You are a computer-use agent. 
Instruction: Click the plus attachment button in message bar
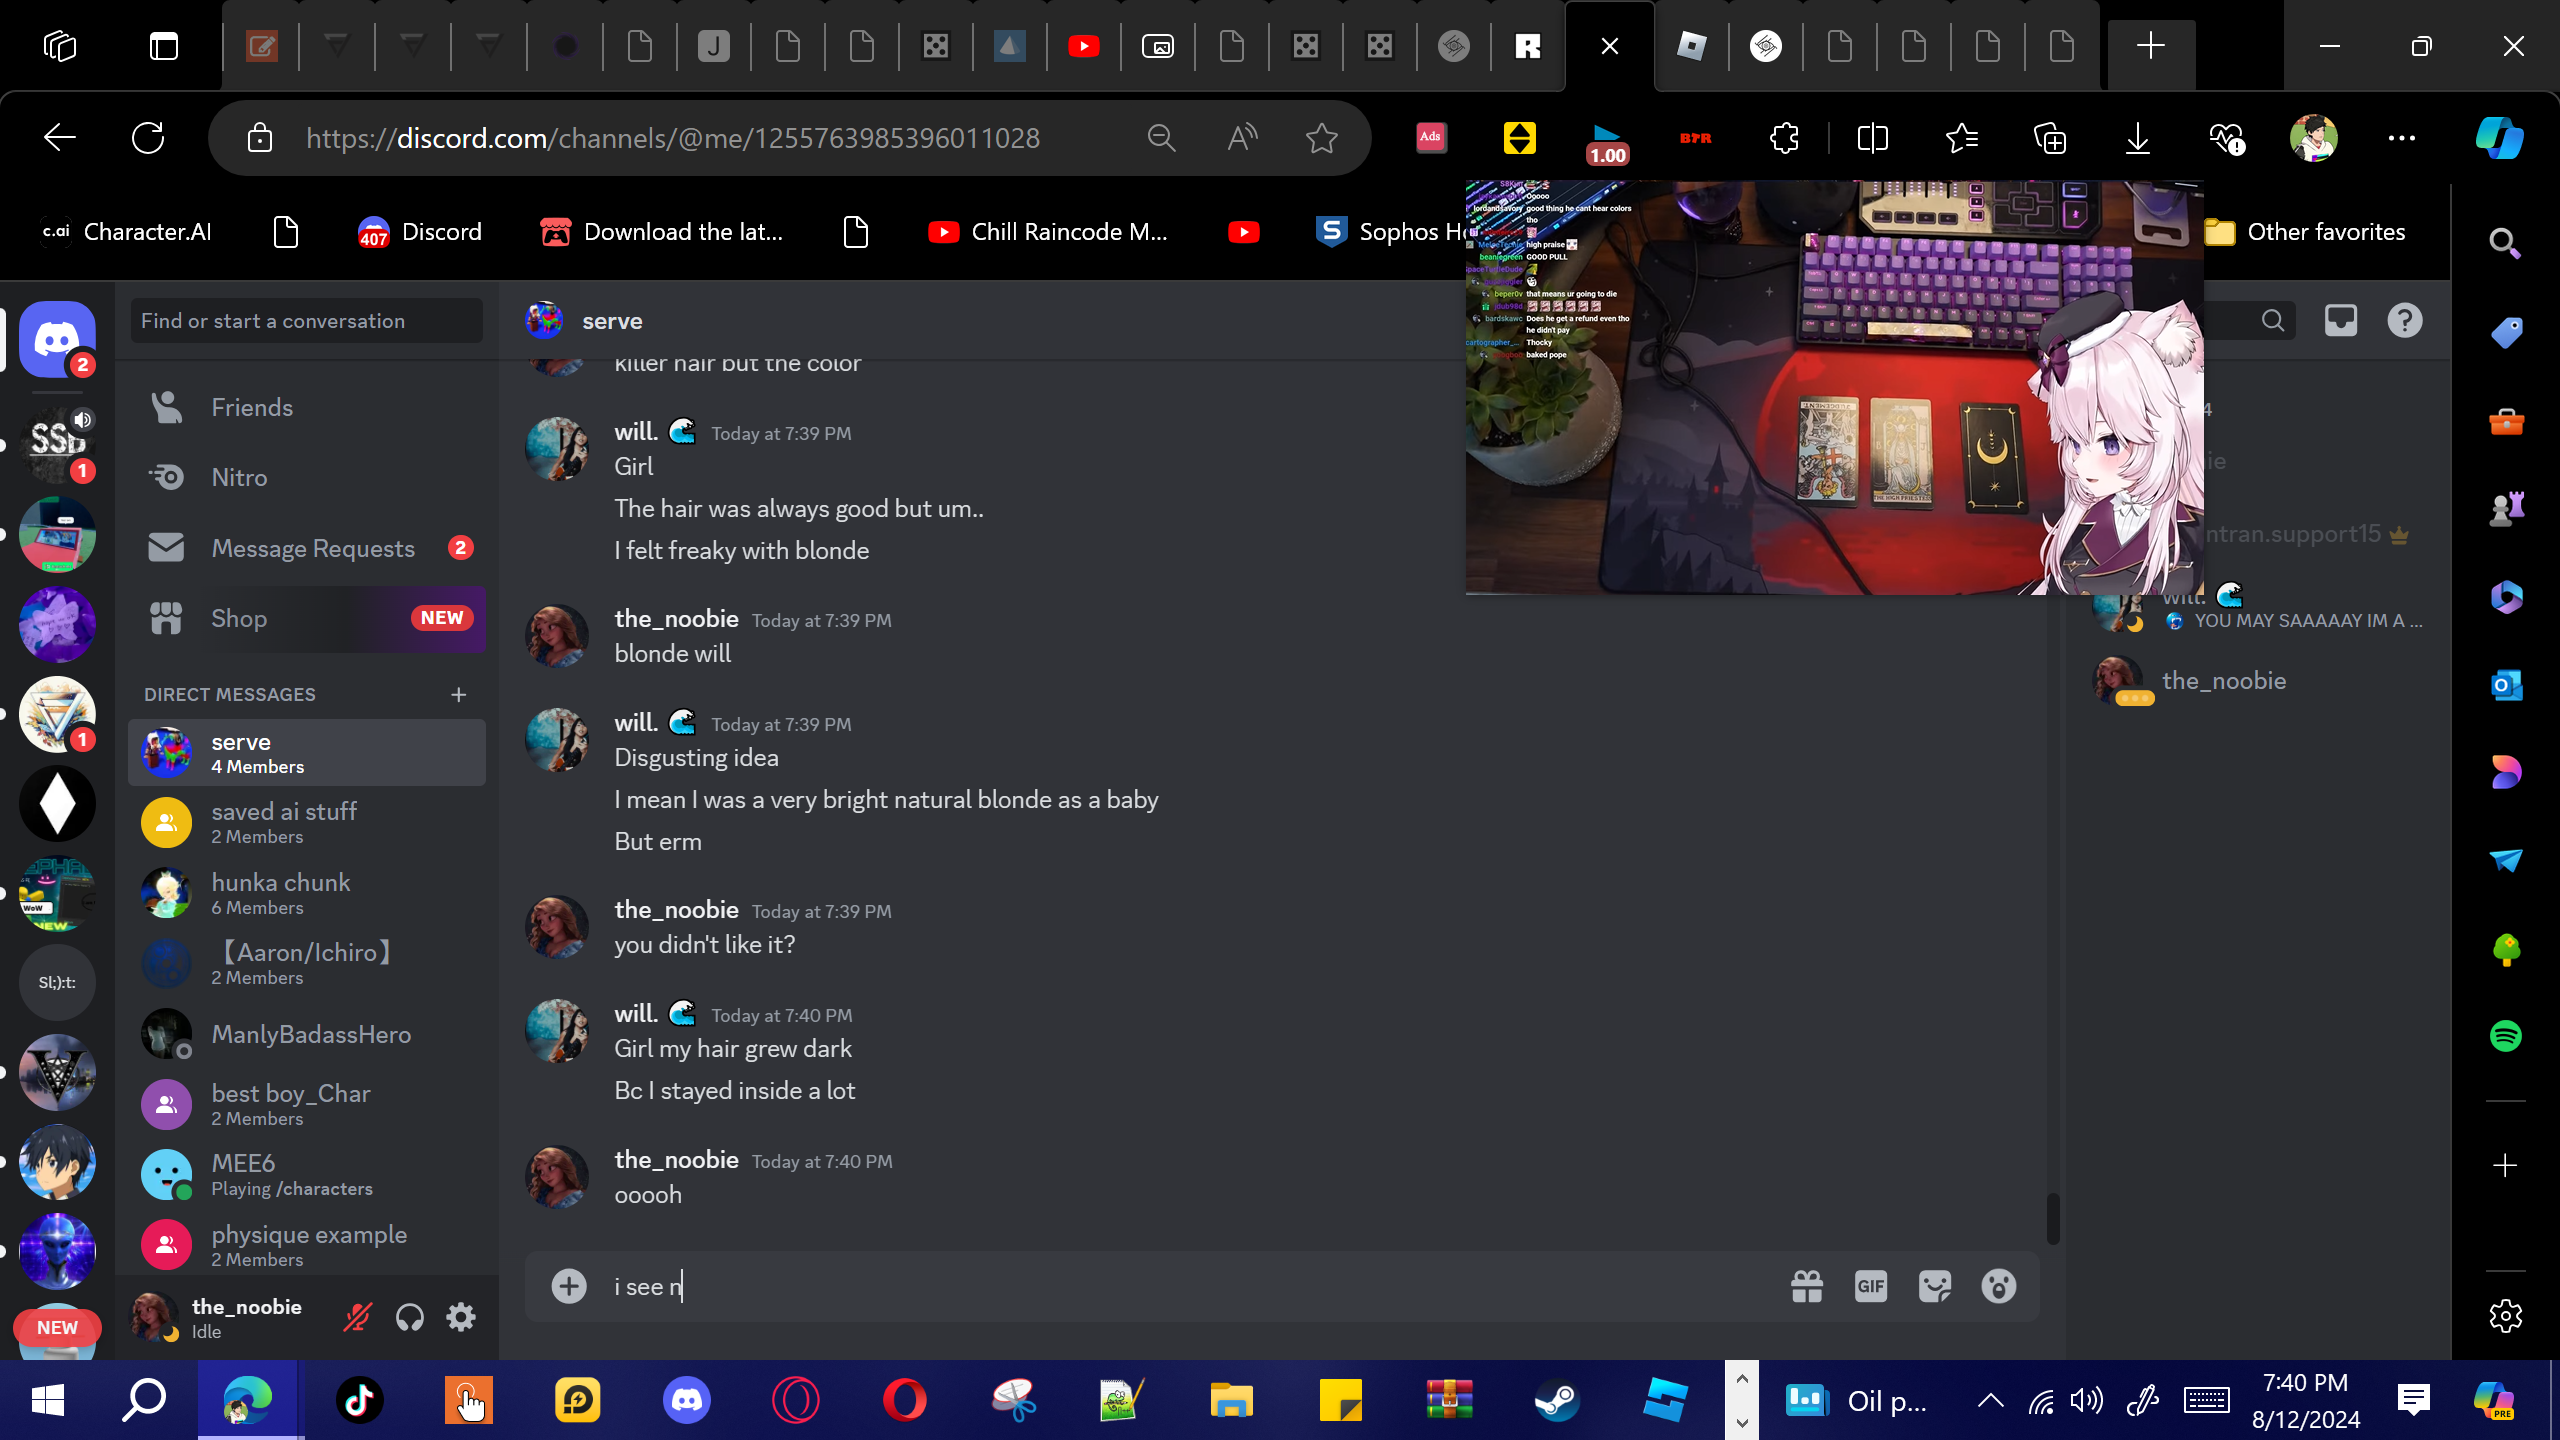tap(569, 1286)
